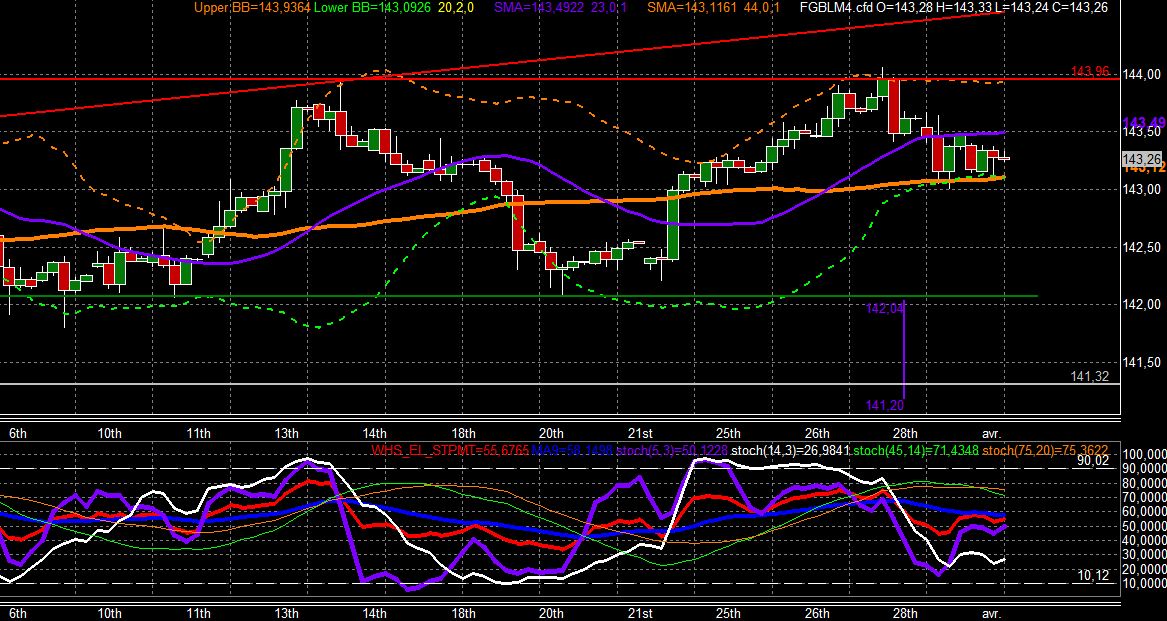The height and width of the screenshot is (621, 1167).
Task: Click '30,0000' on the indicator scale
Action: tap(1145, 555)
